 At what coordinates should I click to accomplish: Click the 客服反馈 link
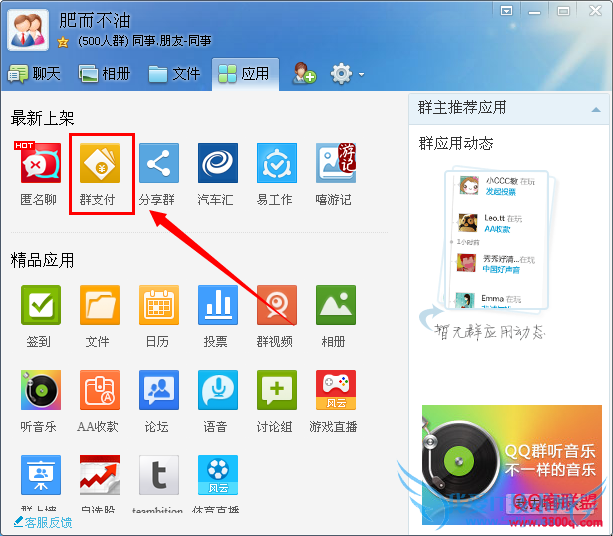click(x=43, y=522)
